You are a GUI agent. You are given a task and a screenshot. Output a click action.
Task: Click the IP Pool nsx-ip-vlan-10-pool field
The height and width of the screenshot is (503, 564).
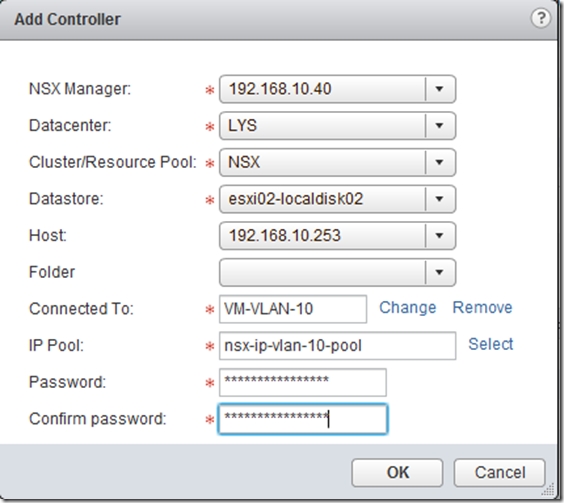337,346
